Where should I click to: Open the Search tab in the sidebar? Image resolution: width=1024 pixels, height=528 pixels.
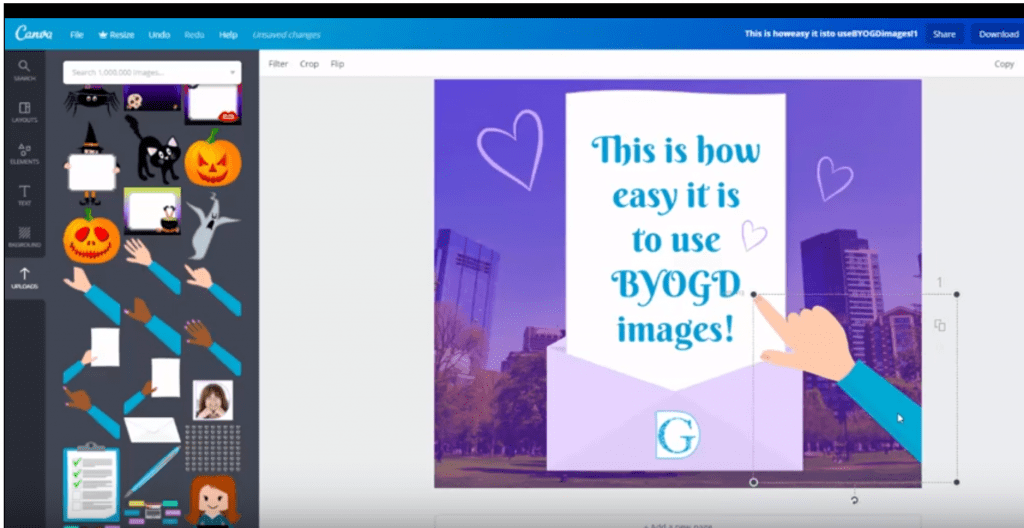24,70
